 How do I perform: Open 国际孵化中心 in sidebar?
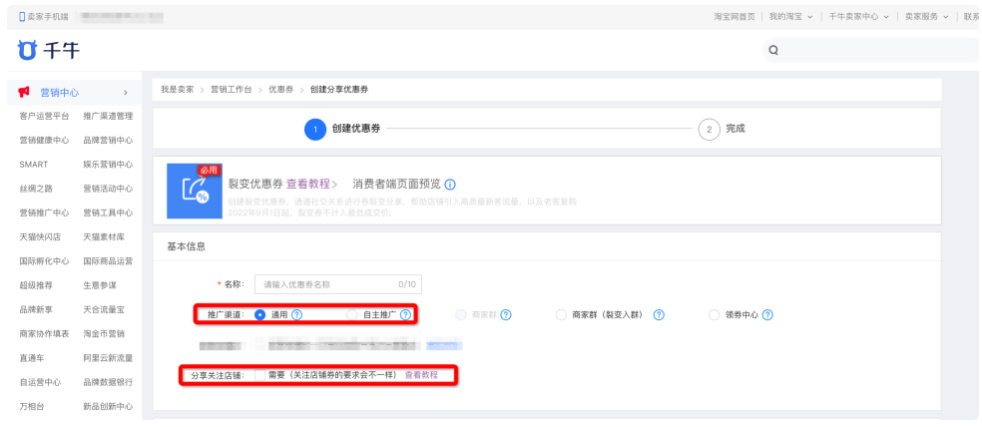coord(44,261)
